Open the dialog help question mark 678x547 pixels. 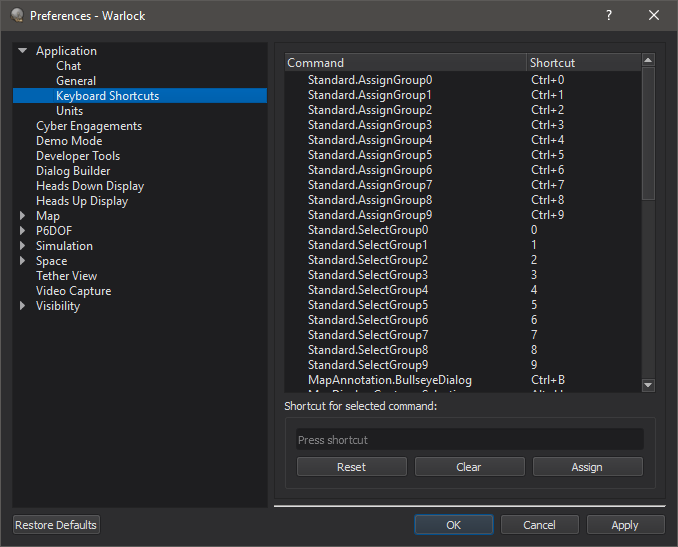click(x=609, y=16)
